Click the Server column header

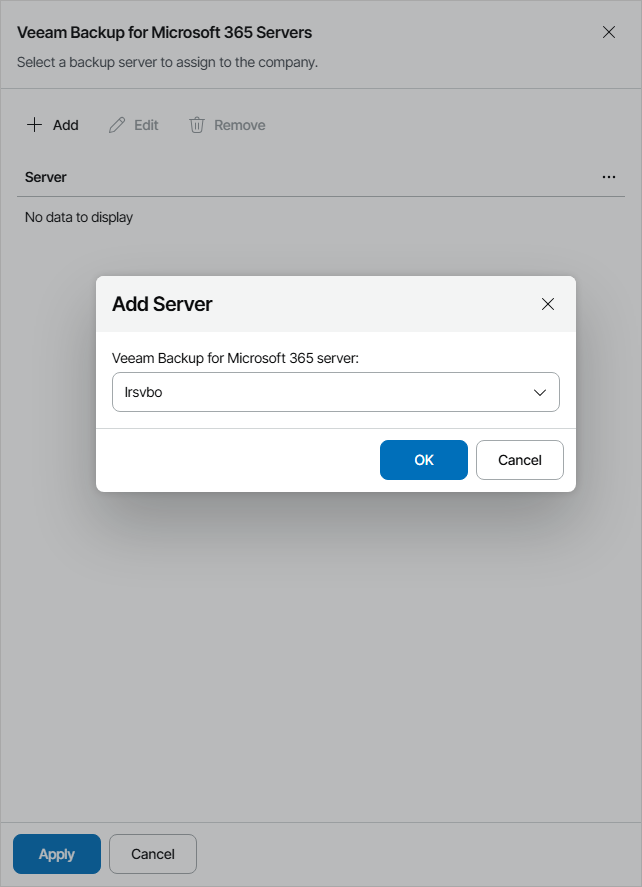click(46, 177)
